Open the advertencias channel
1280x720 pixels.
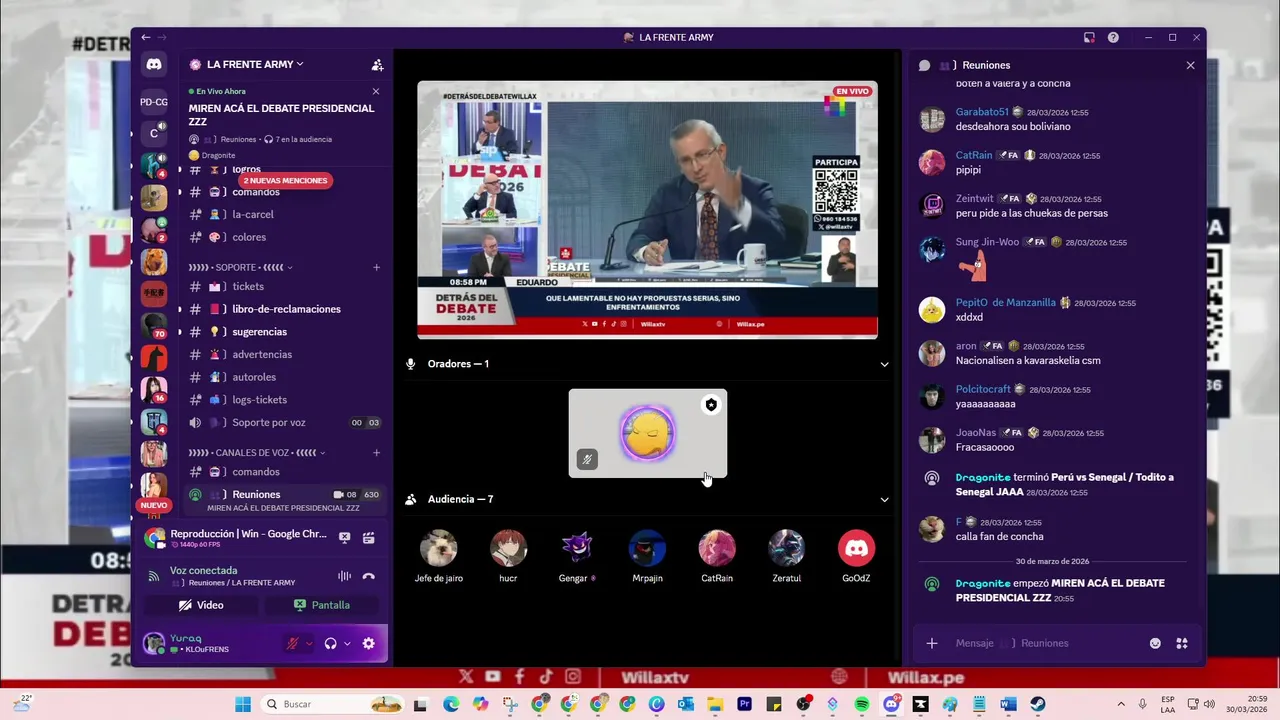click(284, 354)
